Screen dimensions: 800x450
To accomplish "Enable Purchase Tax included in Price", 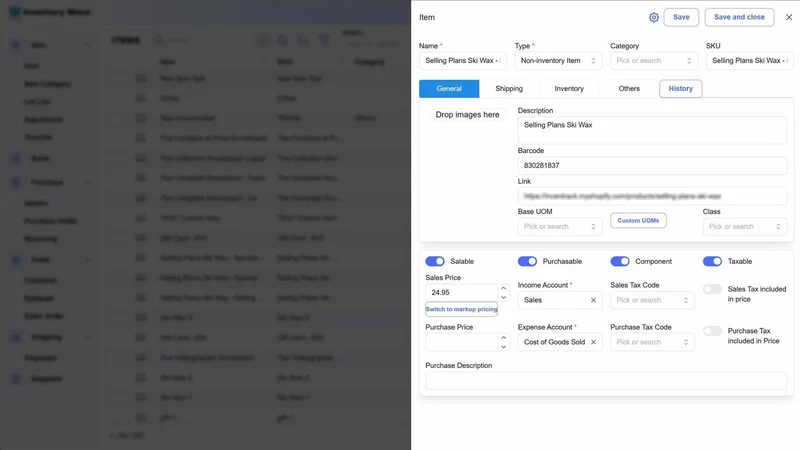I will tap(712, 331).
